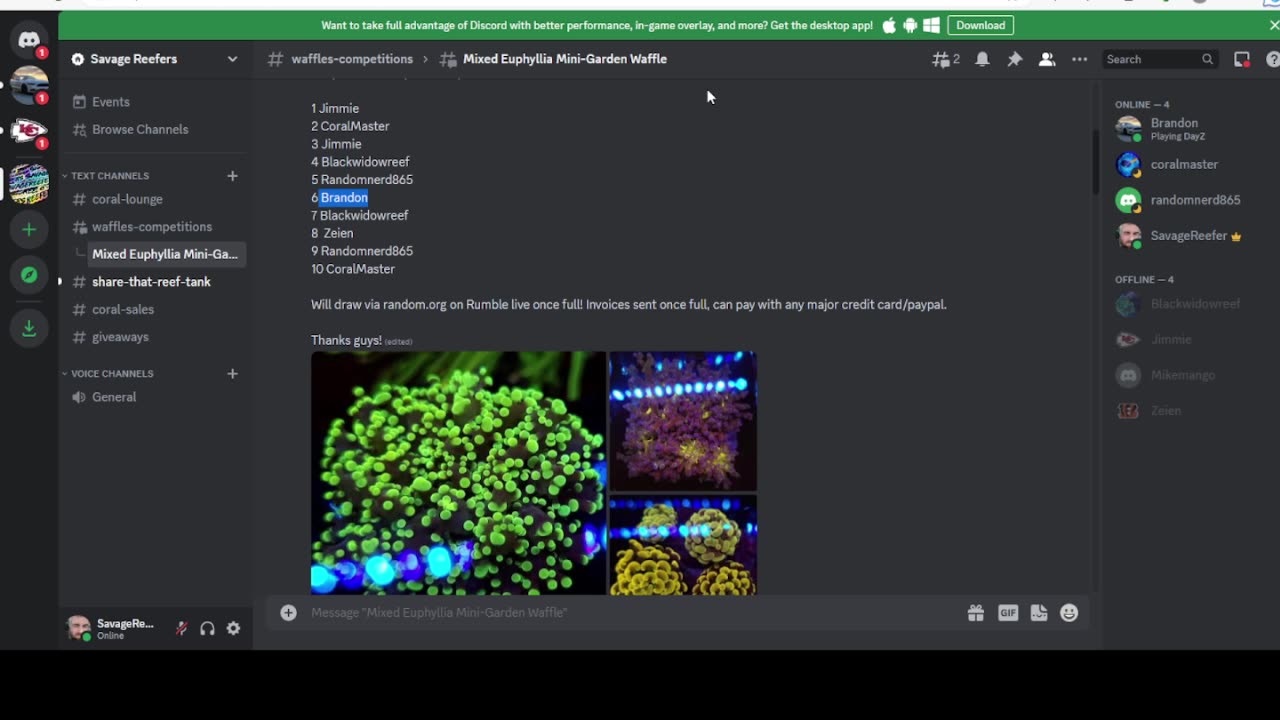Toggle the headphones deafen icon
Screen dimensions: 1280x720
(x=207, y=629)
